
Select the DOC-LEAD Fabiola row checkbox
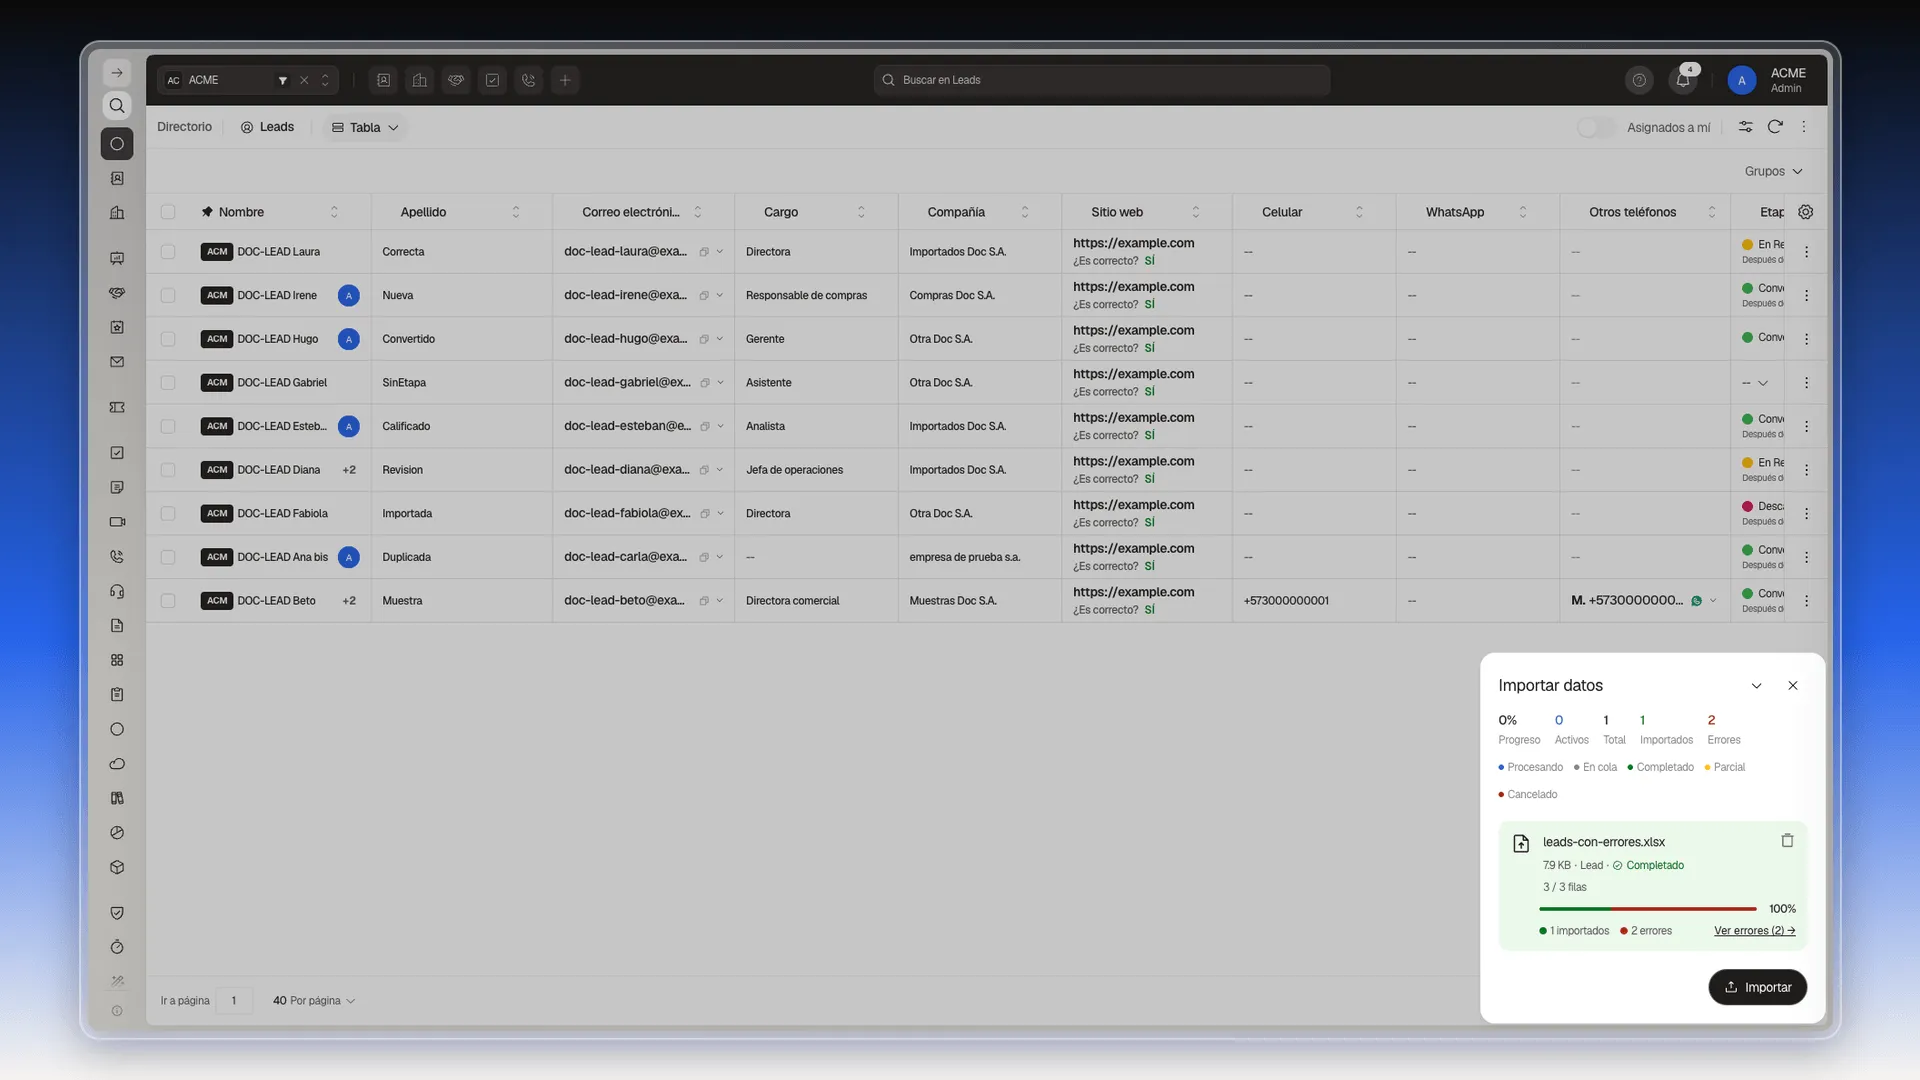coord(168,514)
